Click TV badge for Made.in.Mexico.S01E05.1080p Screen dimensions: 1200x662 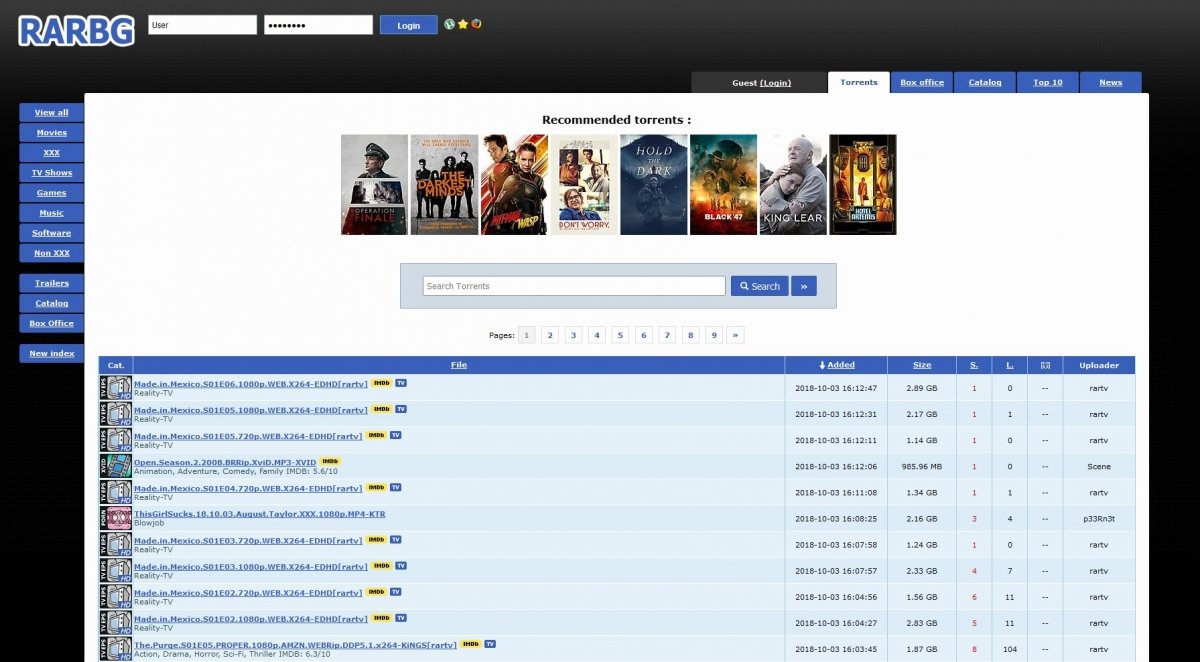401,409
